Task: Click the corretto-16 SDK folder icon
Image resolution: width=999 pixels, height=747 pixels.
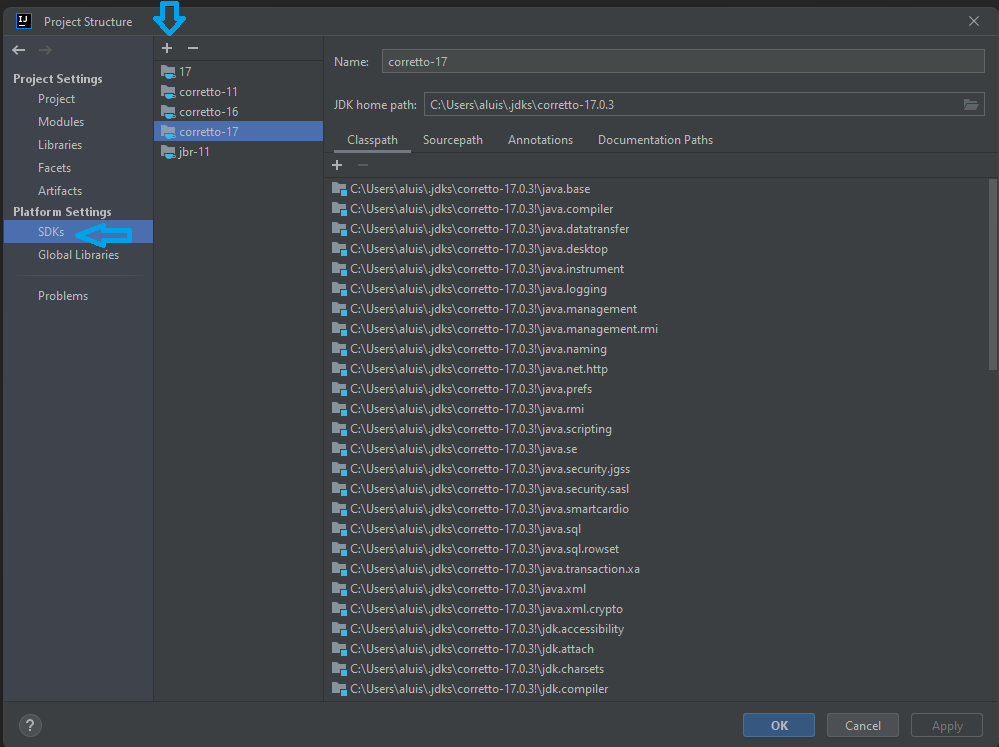Action: point(168,112)
